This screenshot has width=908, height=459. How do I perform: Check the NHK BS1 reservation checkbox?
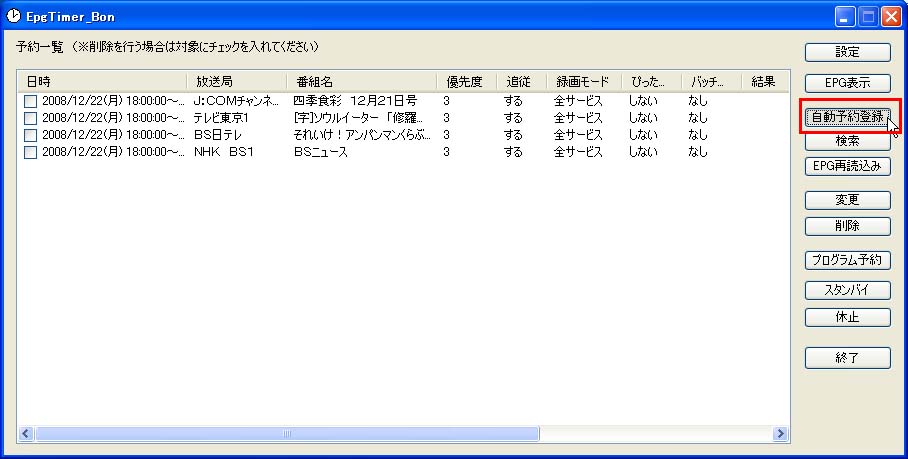30,152
